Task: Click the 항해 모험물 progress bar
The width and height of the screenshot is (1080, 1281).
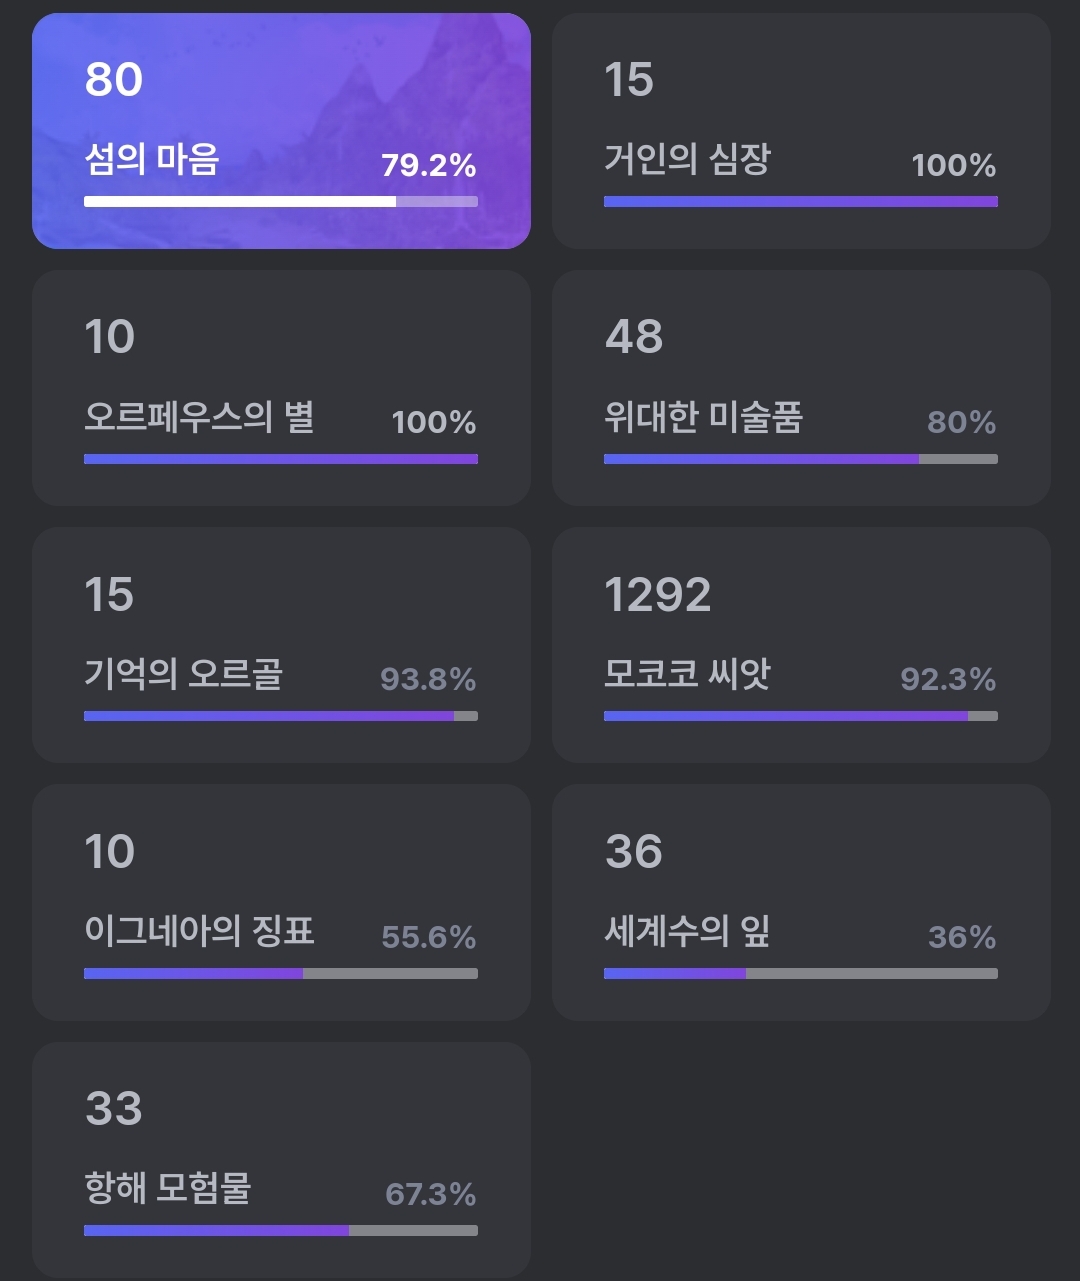Action: (x=281, y=1230)
